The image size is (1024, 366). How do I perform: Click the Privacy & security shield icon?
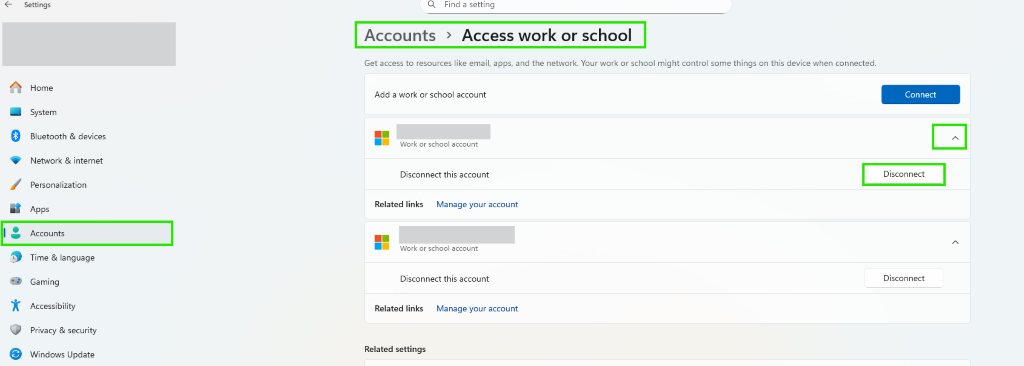coord(16,330)
